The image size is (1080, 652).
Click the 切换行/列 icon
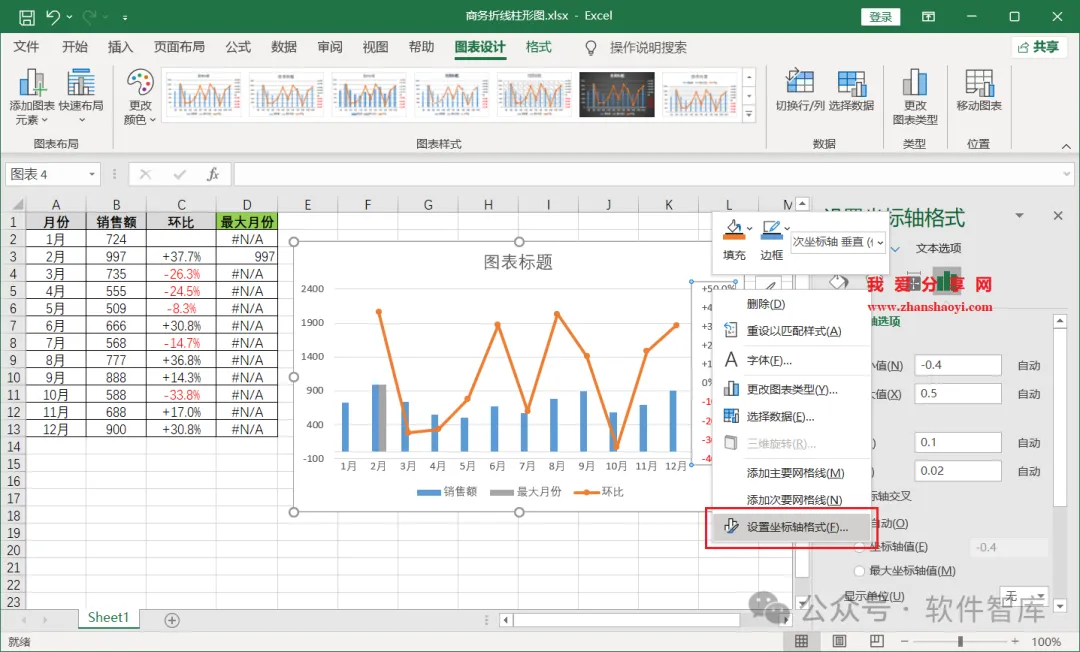800,83
